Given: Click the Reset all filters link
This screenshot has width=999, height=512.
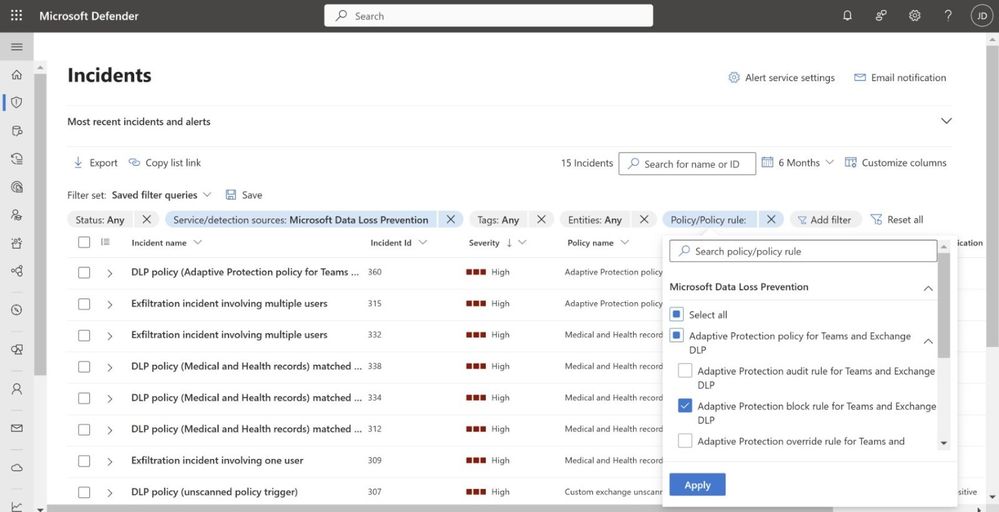Looking at the screenshot, I should coord(897,220).
